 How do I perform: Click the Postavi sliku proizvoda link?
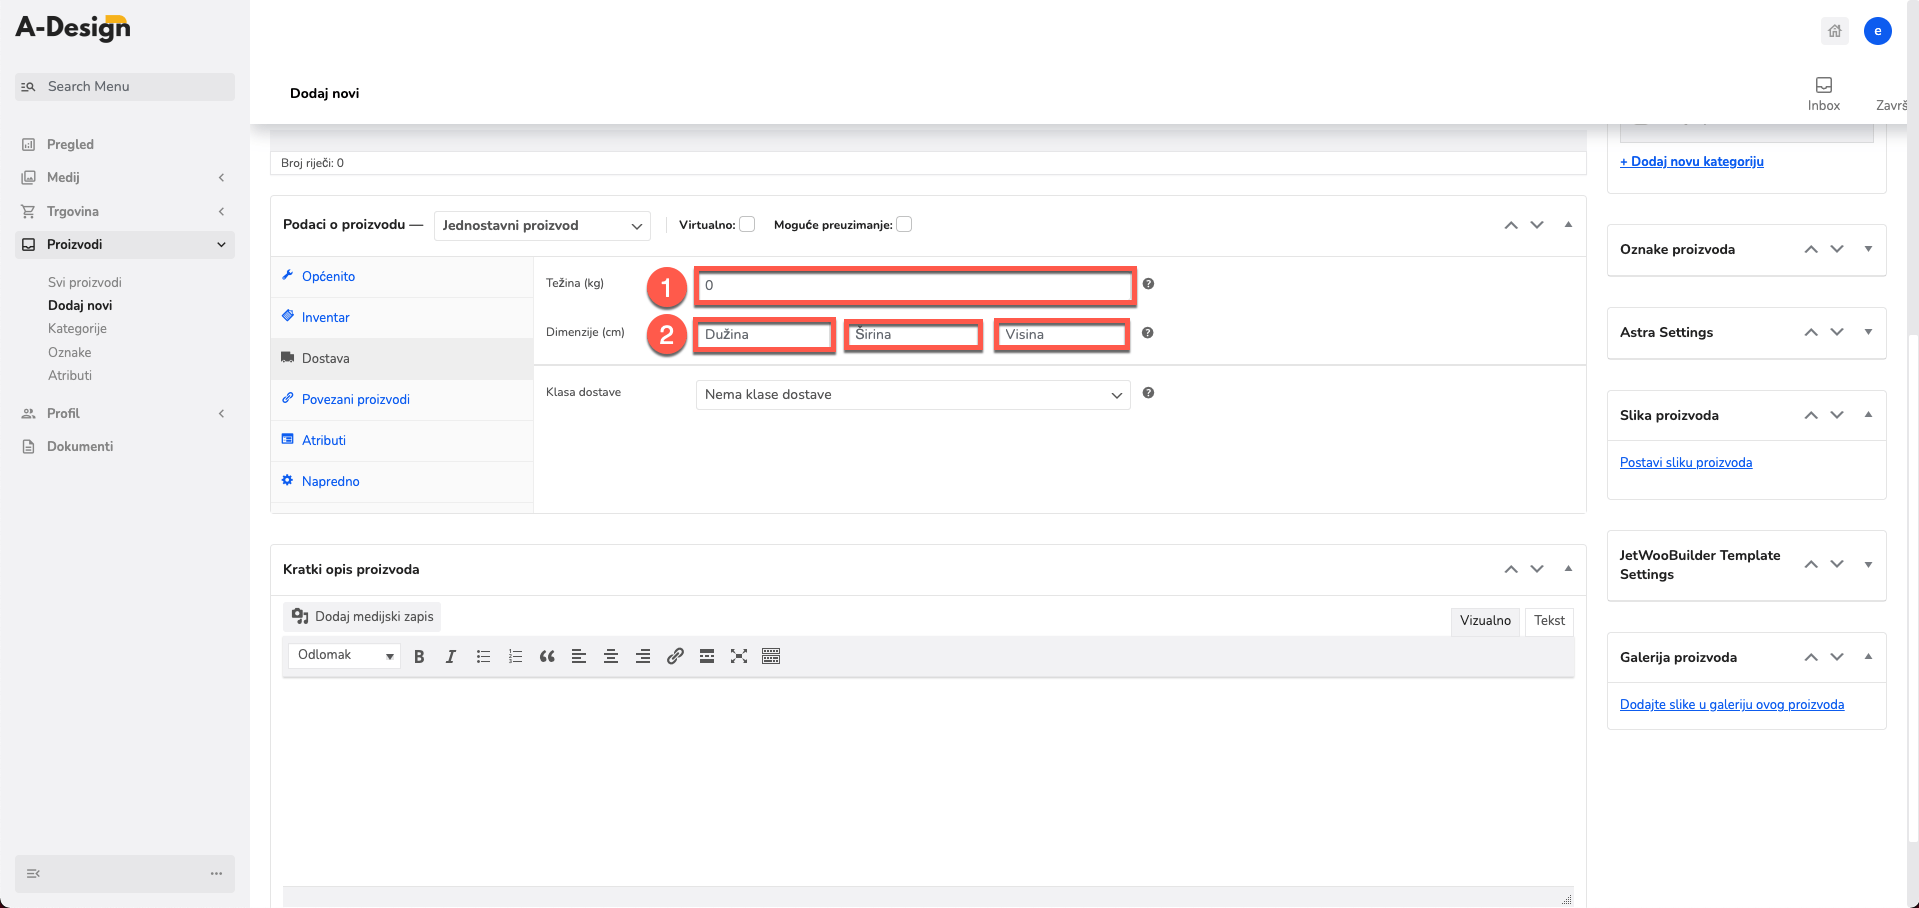[1686, 462]
